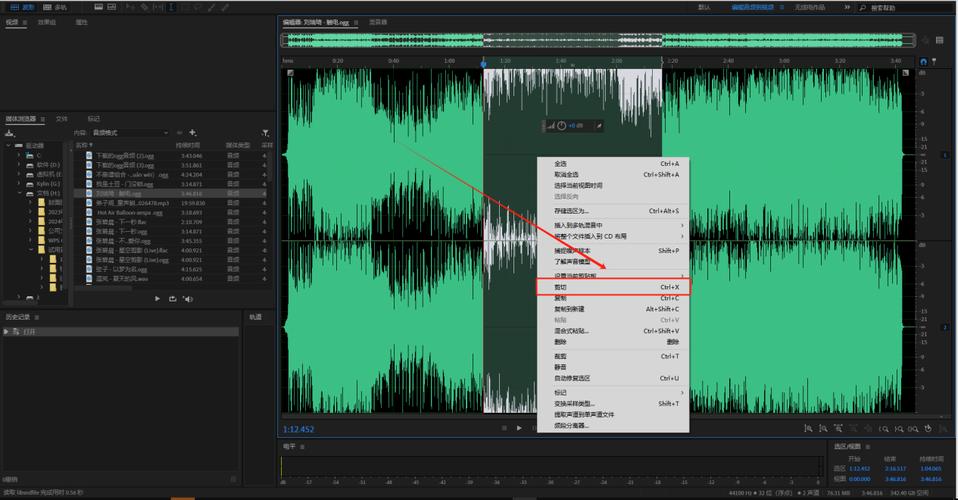Open the 内容 audio format dropdown

coord(130,133)
